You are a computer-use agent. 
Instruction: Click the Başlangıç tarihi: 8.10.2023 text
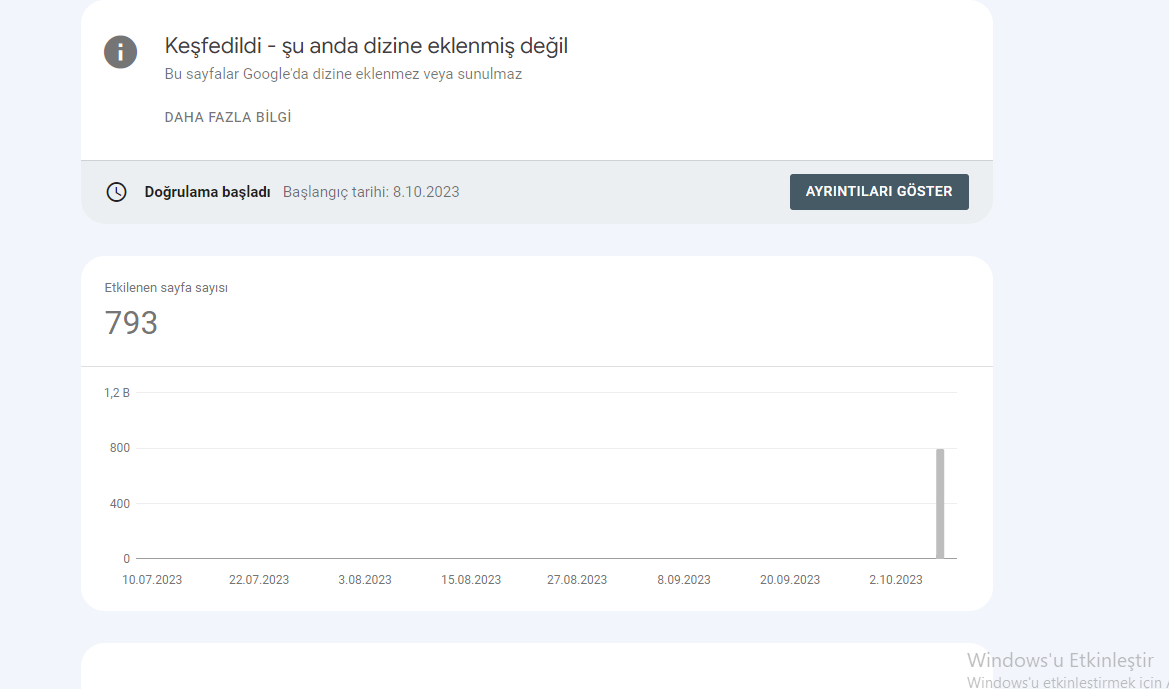[x=371, y=192]
